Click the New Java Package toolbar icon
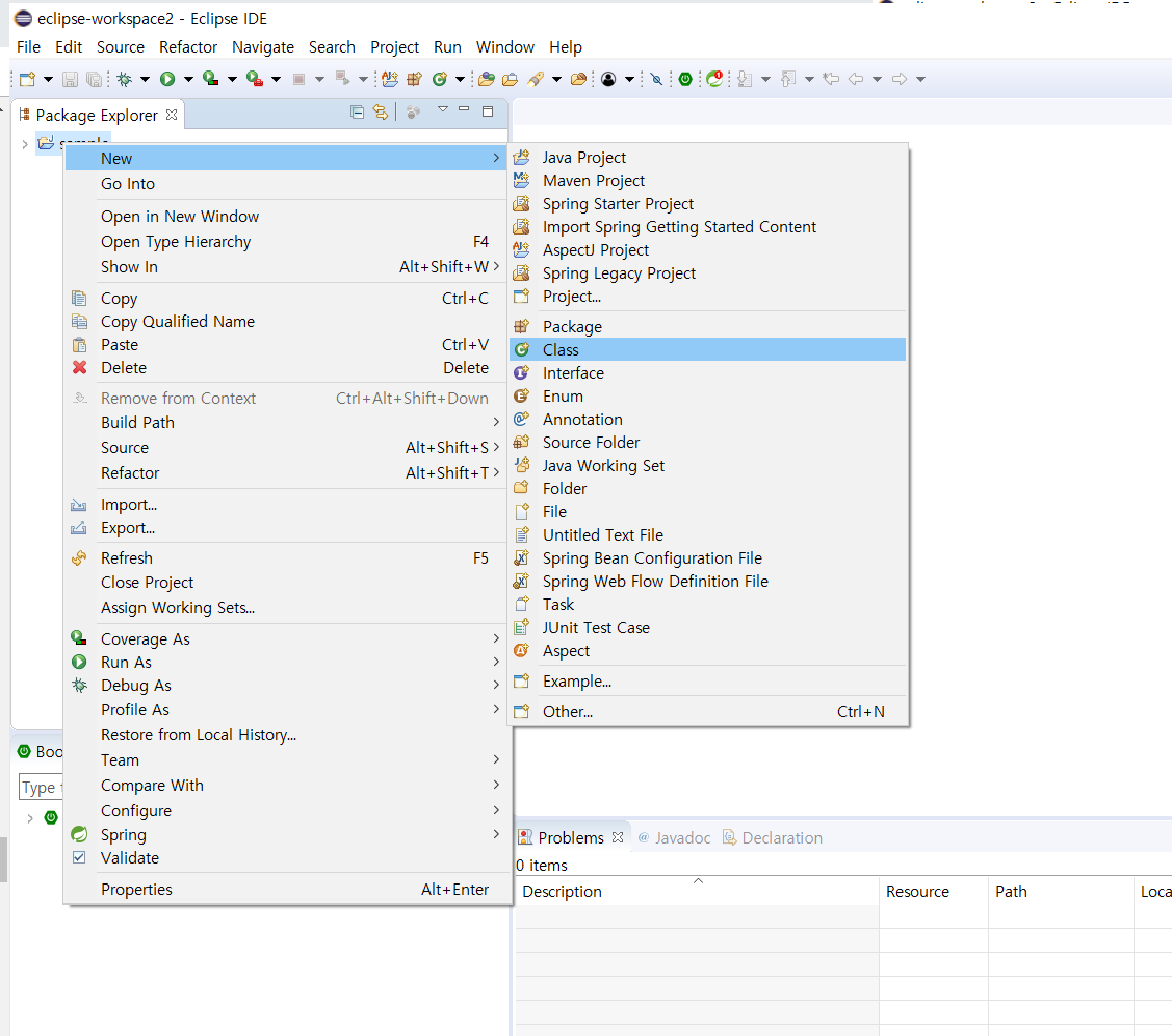 click(415, 79)
